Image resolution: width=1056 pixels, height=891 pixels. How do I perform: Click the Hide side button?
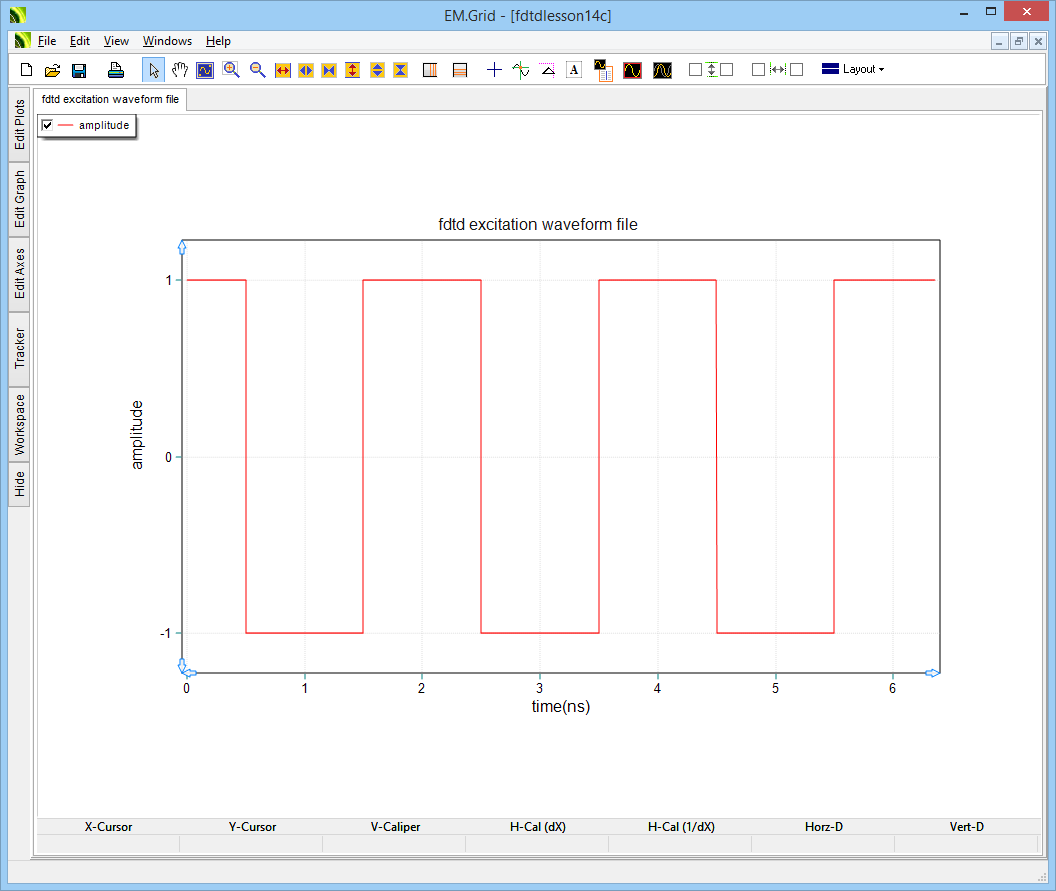click(x=19, y=485)
